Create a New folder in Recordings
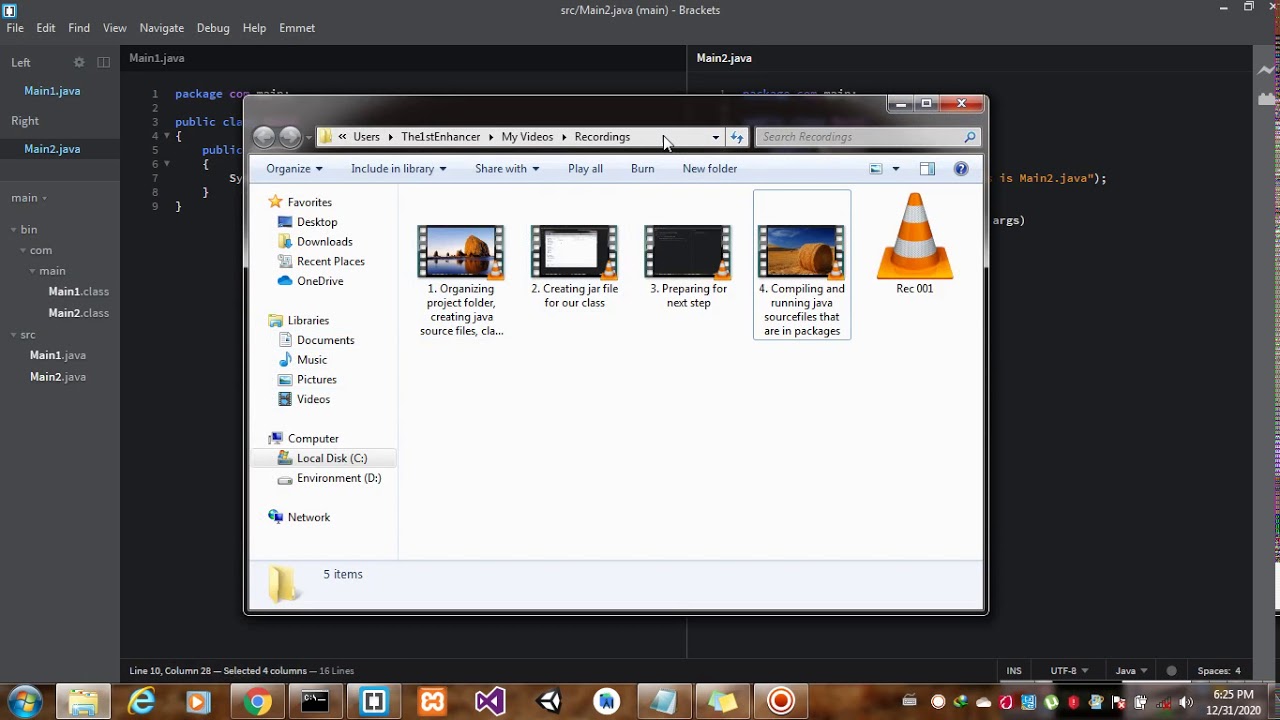 tap(710, 169)
